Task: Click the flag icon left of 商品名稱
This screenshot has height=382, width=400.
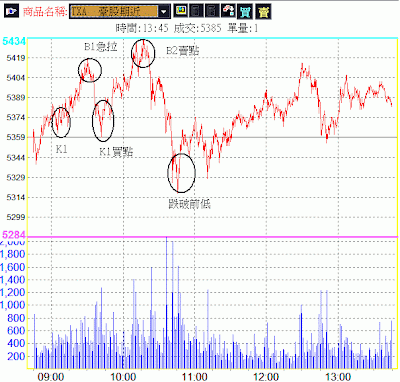Action: (11, 11)
